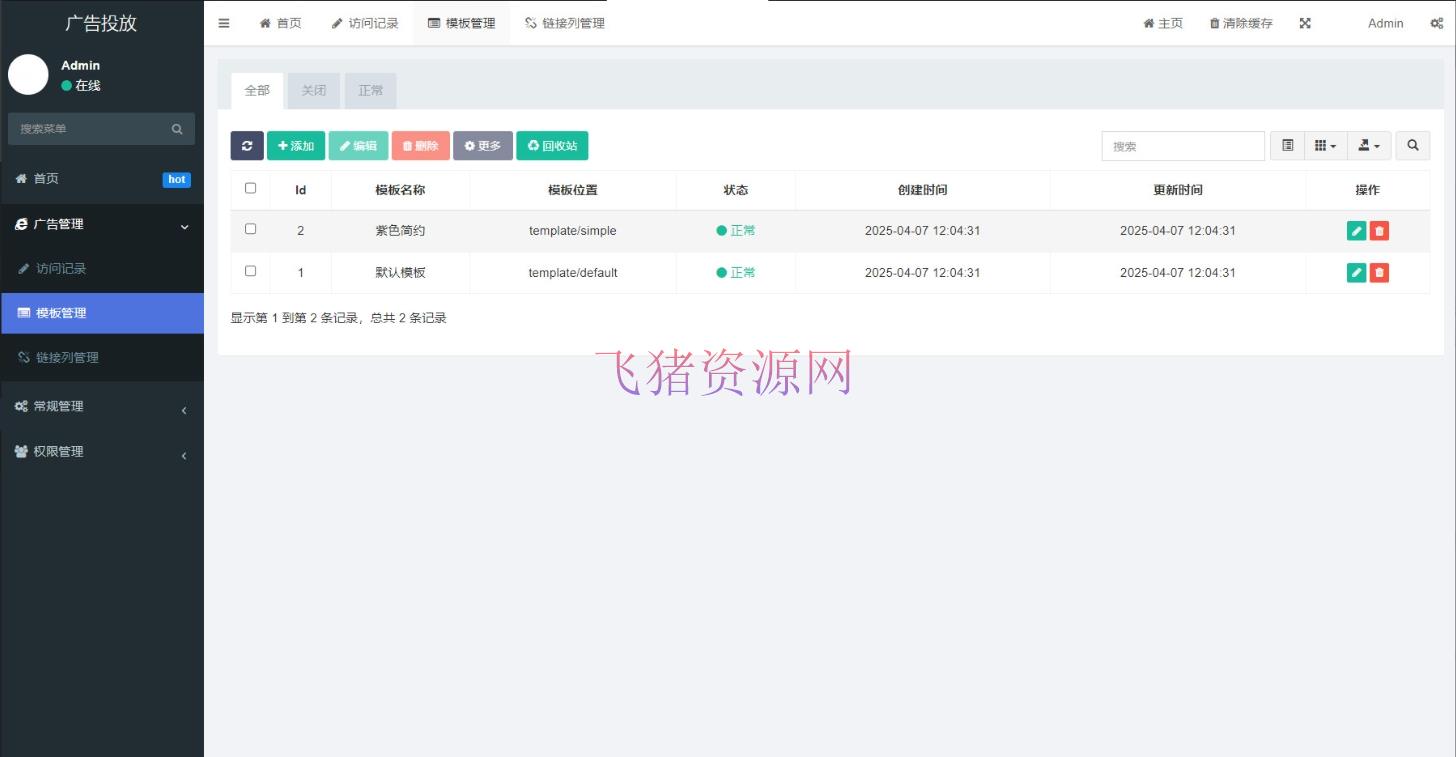Image resolution: width=1456 pixels, height=757 pixels.
Task: Click the 模板位置 column header
Action: pos(573,190)
